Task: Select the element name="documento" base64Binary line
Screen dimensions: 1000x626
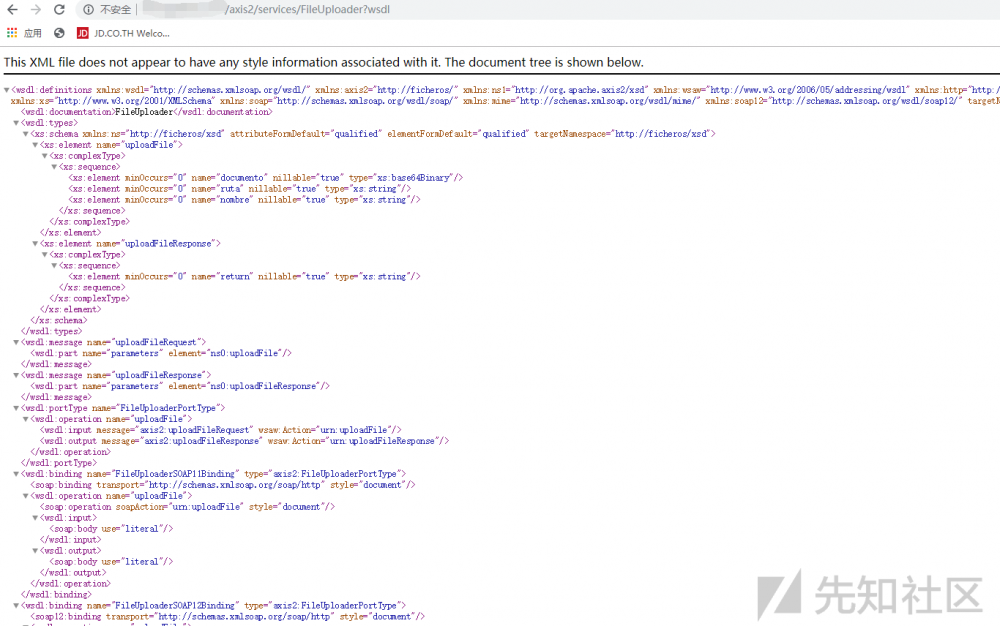Action: [266, 178]
